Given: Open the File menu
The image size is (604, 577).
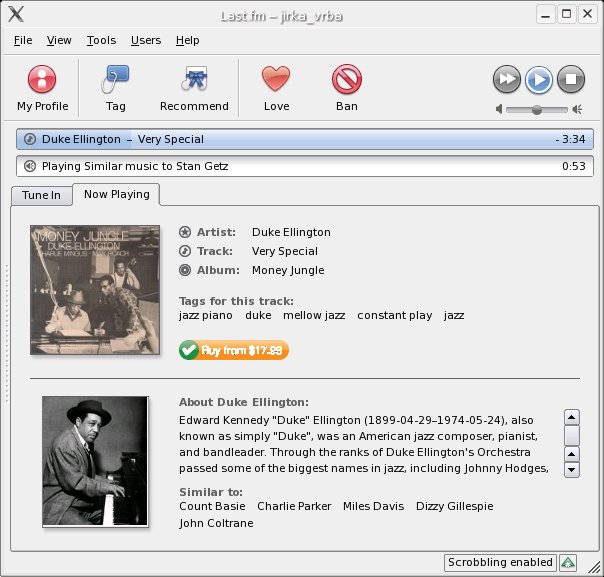Looking at the screenshot, I should pos(23,40).
